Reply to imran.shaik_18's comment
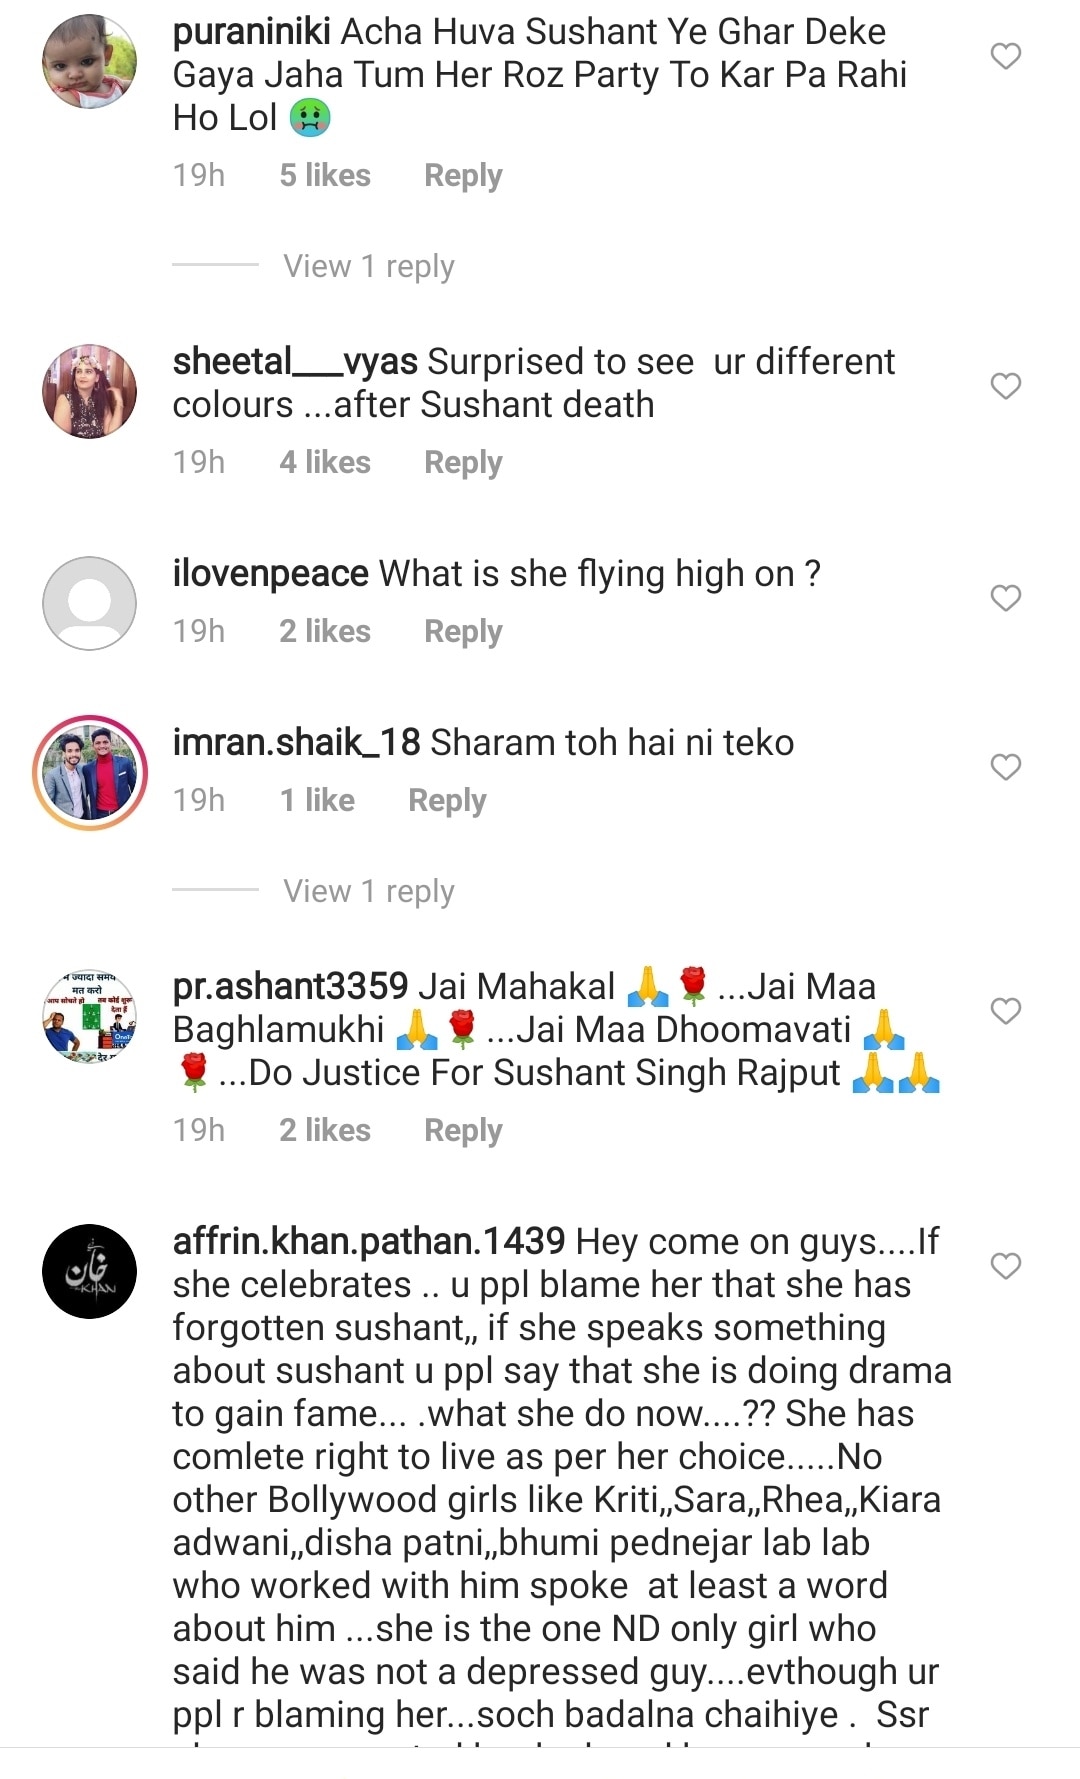 pyautogui.click(x=447, y=800)
